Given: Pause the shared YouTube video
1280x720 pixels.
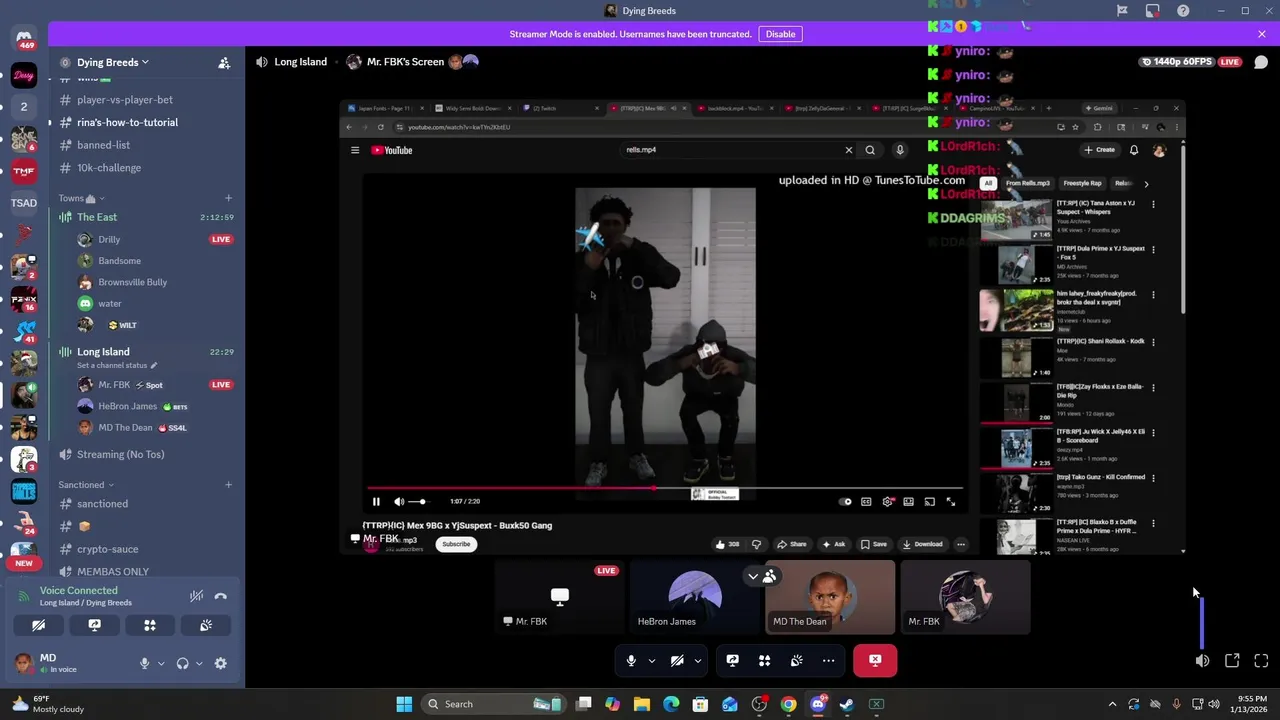Looking at the screenshot, I should 376,502.
